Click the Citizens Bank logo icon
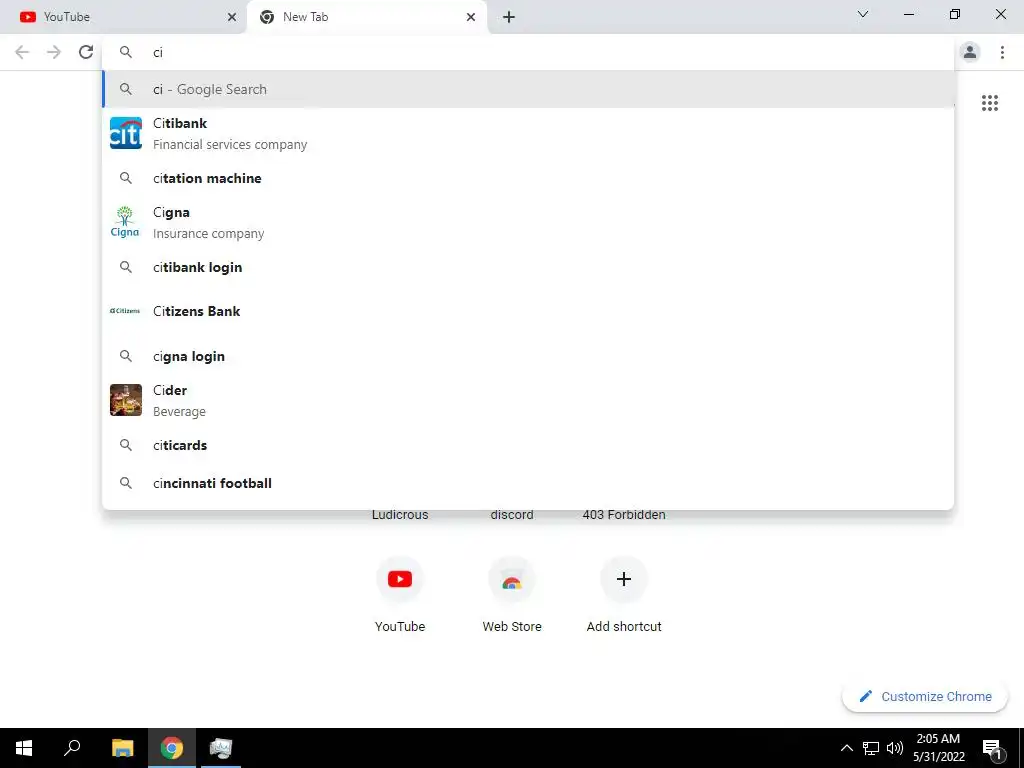Screen dimensions: 1024x768 (125, 311)
